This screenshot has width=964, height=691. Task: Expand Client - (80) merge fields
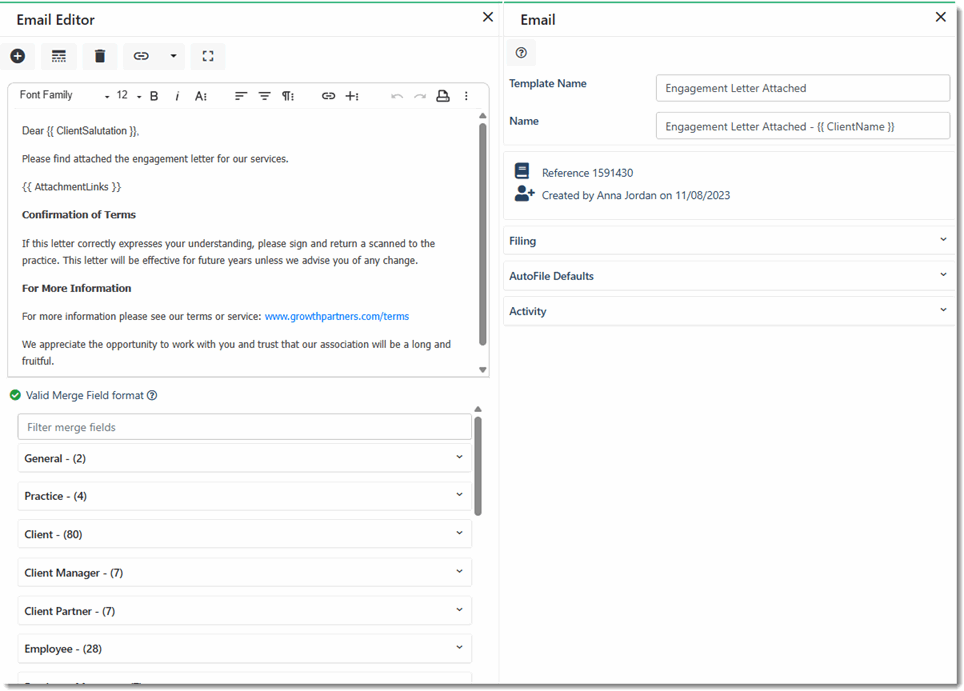[245, 534]
